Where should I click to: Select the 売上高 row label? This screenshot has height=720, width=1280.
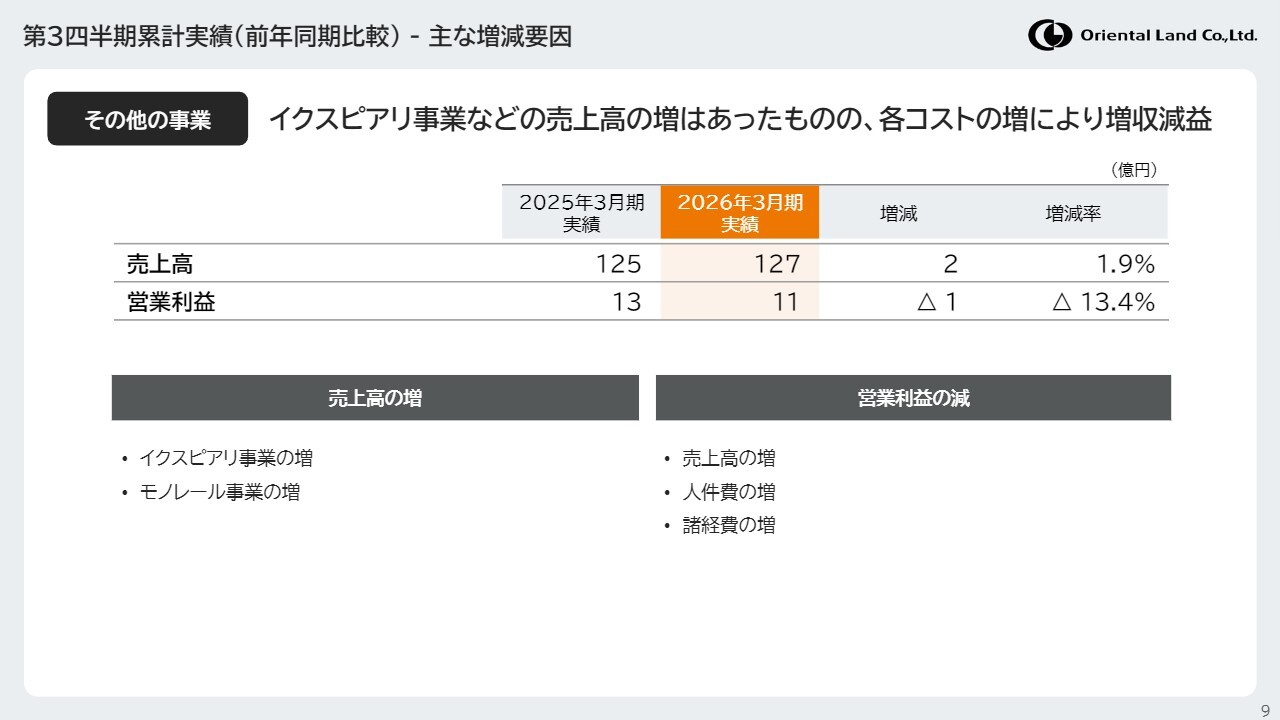point(160,264)
